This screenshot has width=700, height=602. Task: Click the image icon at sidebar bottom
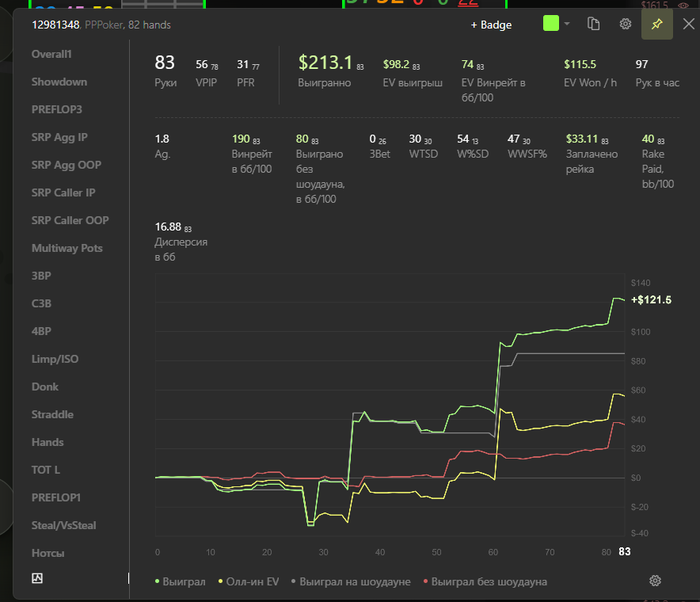pyautogui.click(x=38, y=578)
